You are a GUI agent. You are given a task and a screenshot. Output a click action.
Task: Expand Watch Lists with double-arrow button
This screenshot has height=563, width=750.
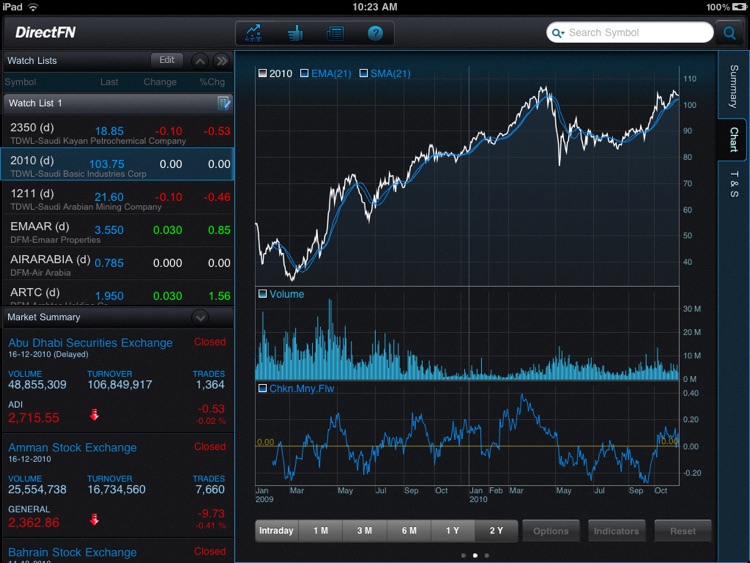pyautogui.click(x=221, y=61)
